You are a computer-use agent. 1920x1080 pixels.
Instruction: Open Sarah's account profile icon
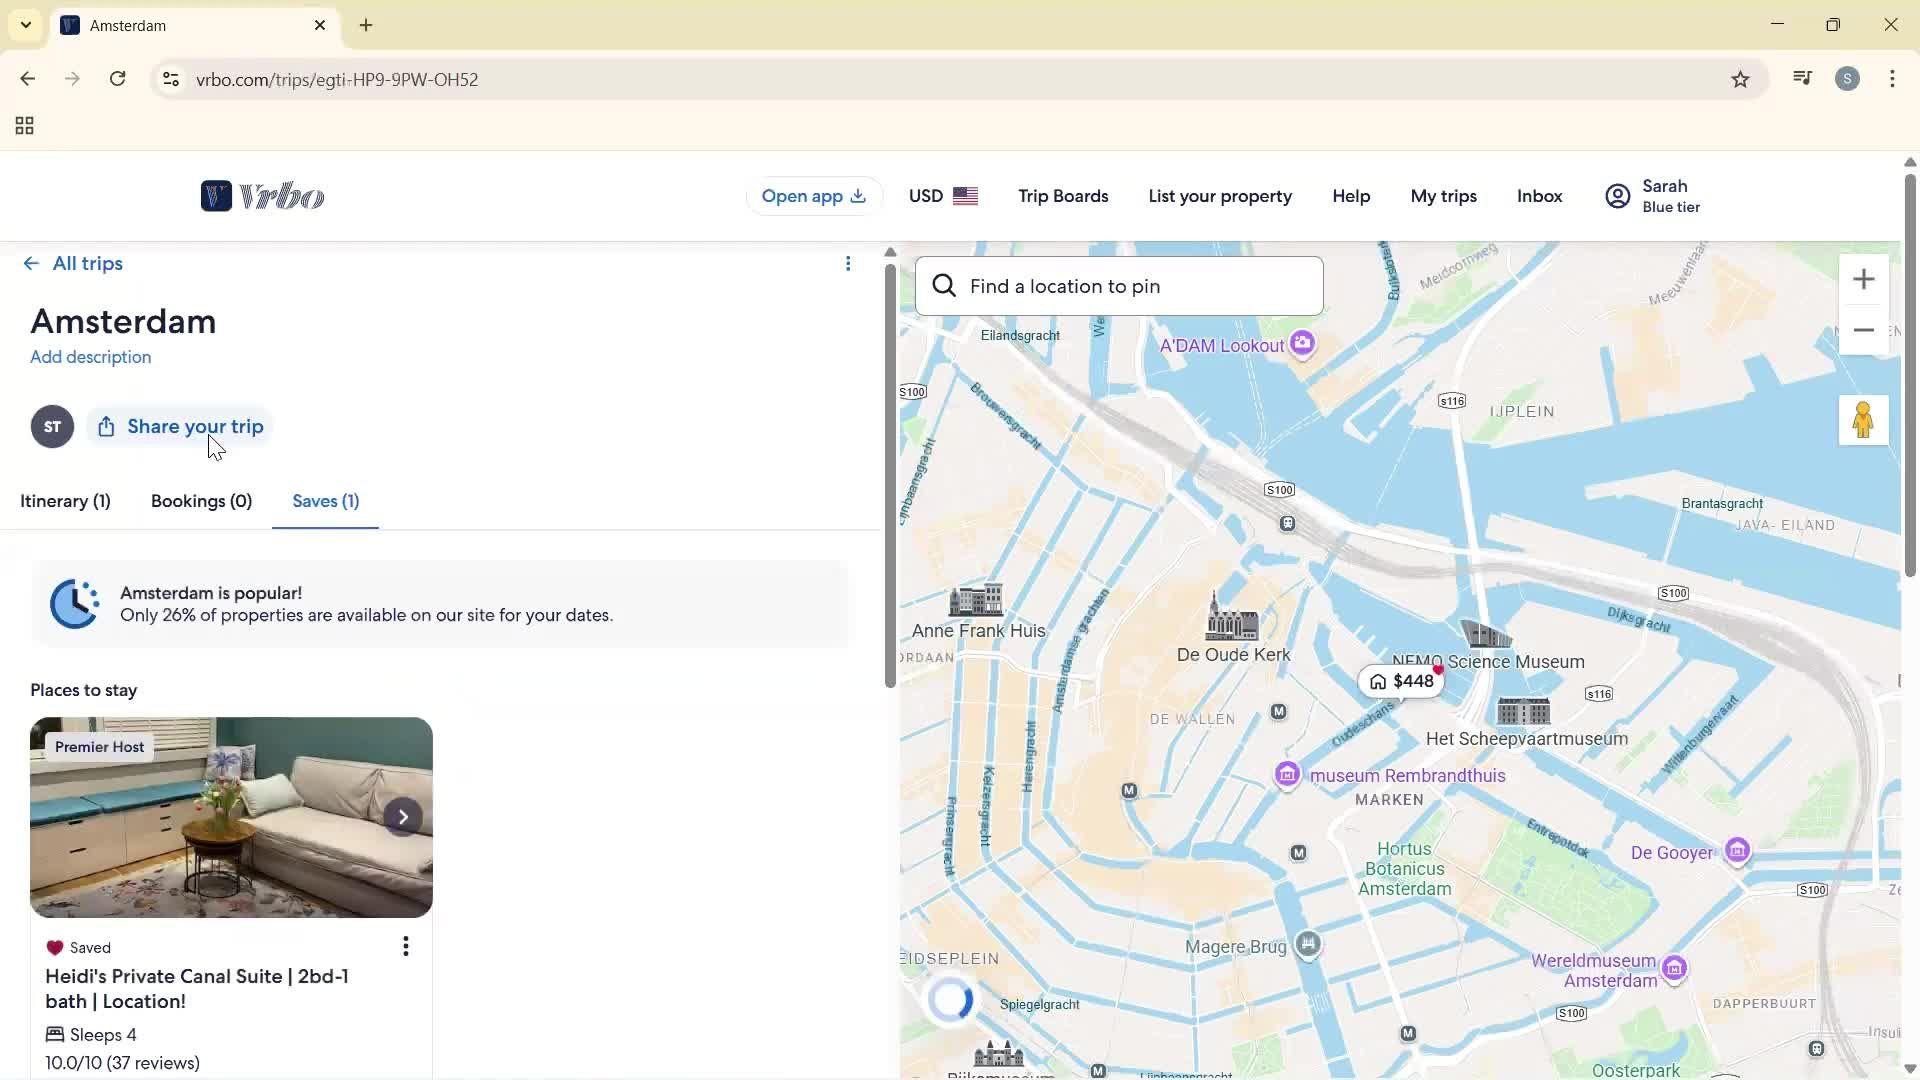click(x=1617, y=195)
